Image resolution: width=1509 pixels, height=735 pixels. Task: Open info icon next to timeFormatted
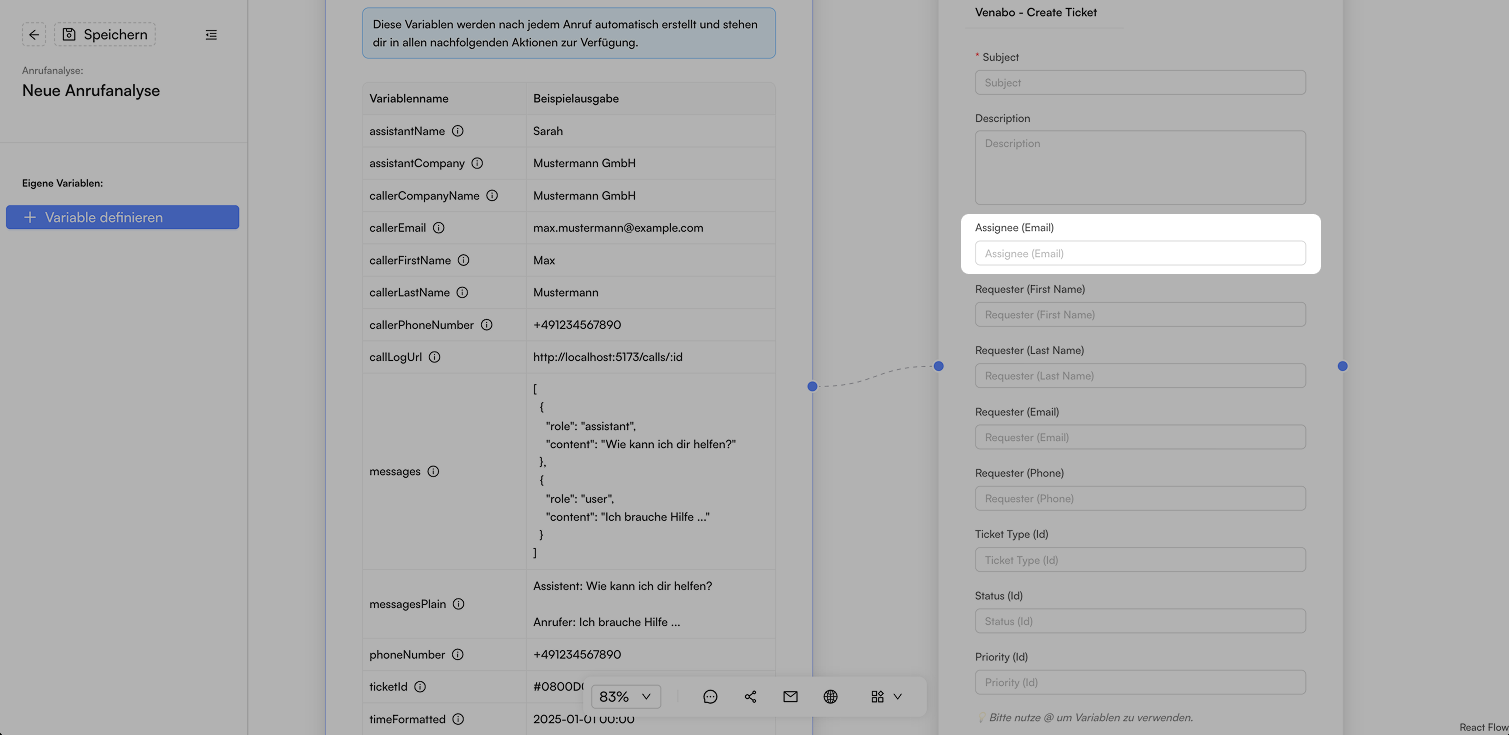point(458,719)
